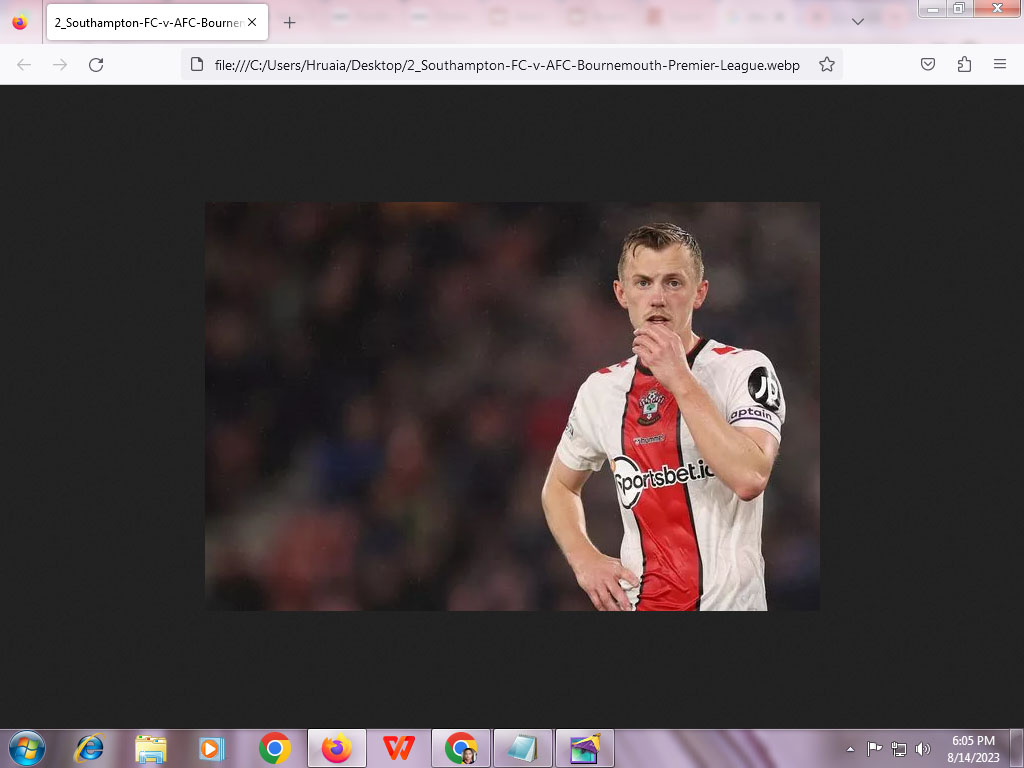Open the Extensions puzzle icon
The height and width of the screenshot is (768, 1024).
point(964,65)
